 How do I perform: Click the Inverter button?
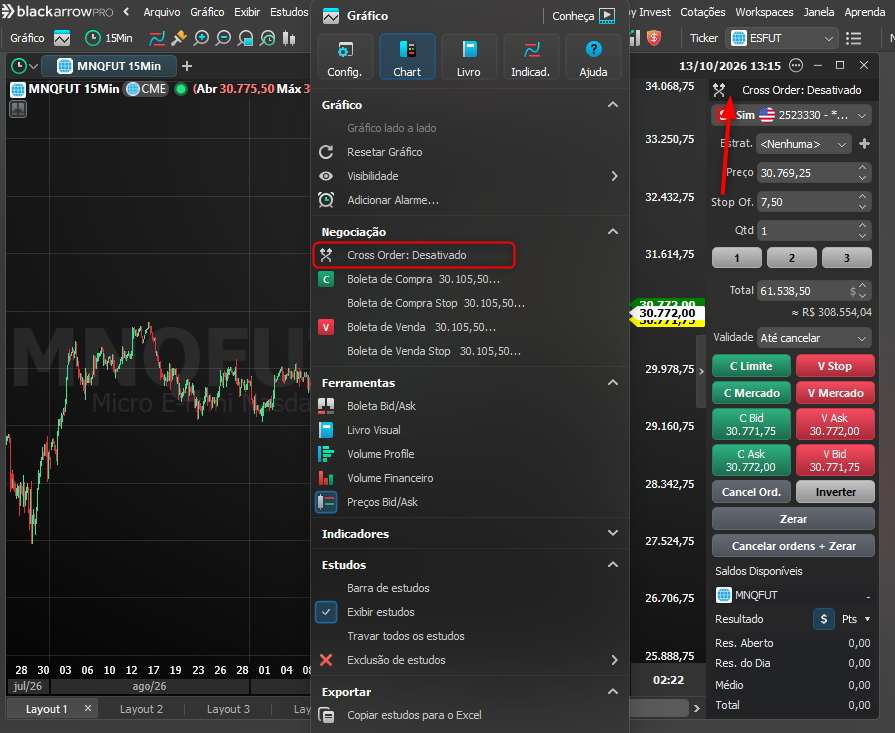point(835,492)
